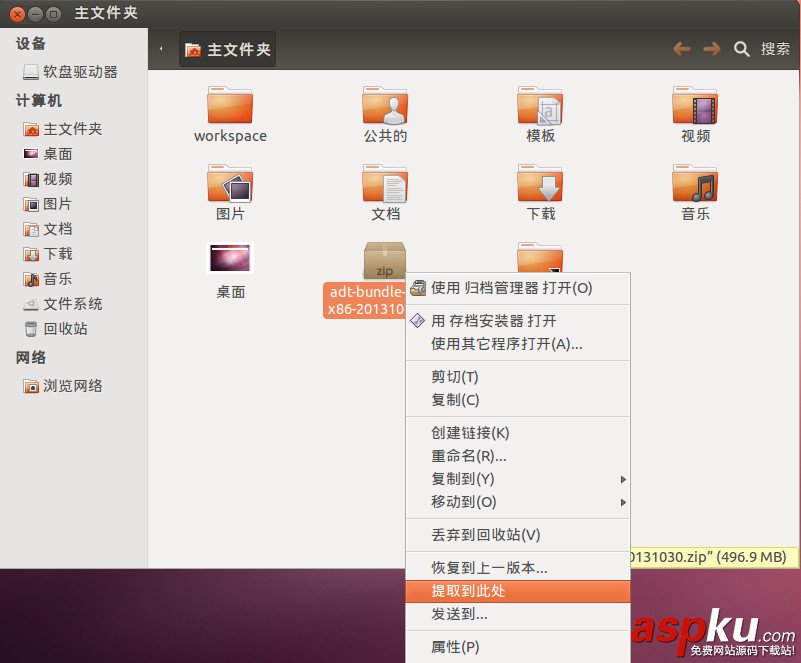801x663 pixels.
Task: Choose 使用其它程序打开(A)...
Action: (517, 344)
